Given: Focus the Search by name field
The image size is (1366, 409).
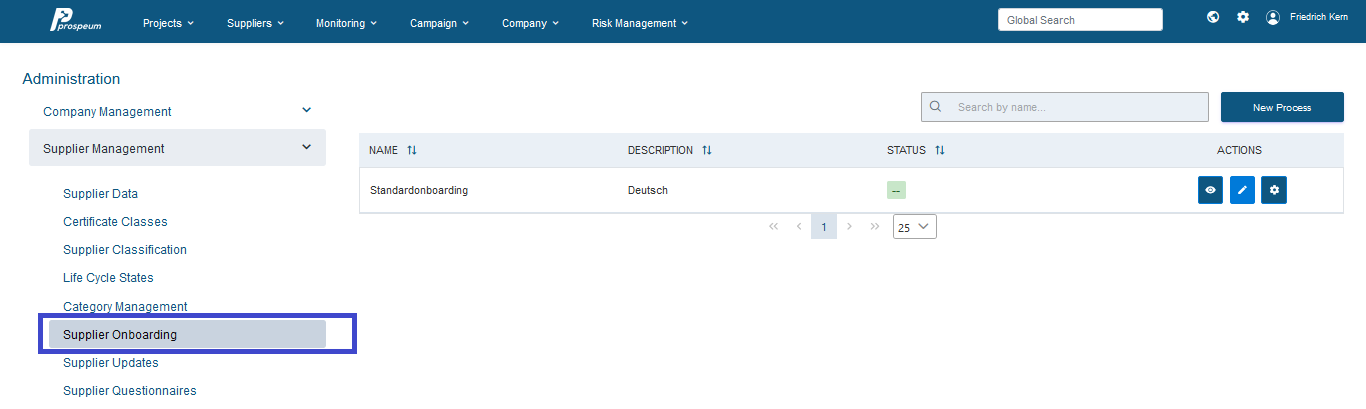Looking at the screenshot, I should [1065, 107].
